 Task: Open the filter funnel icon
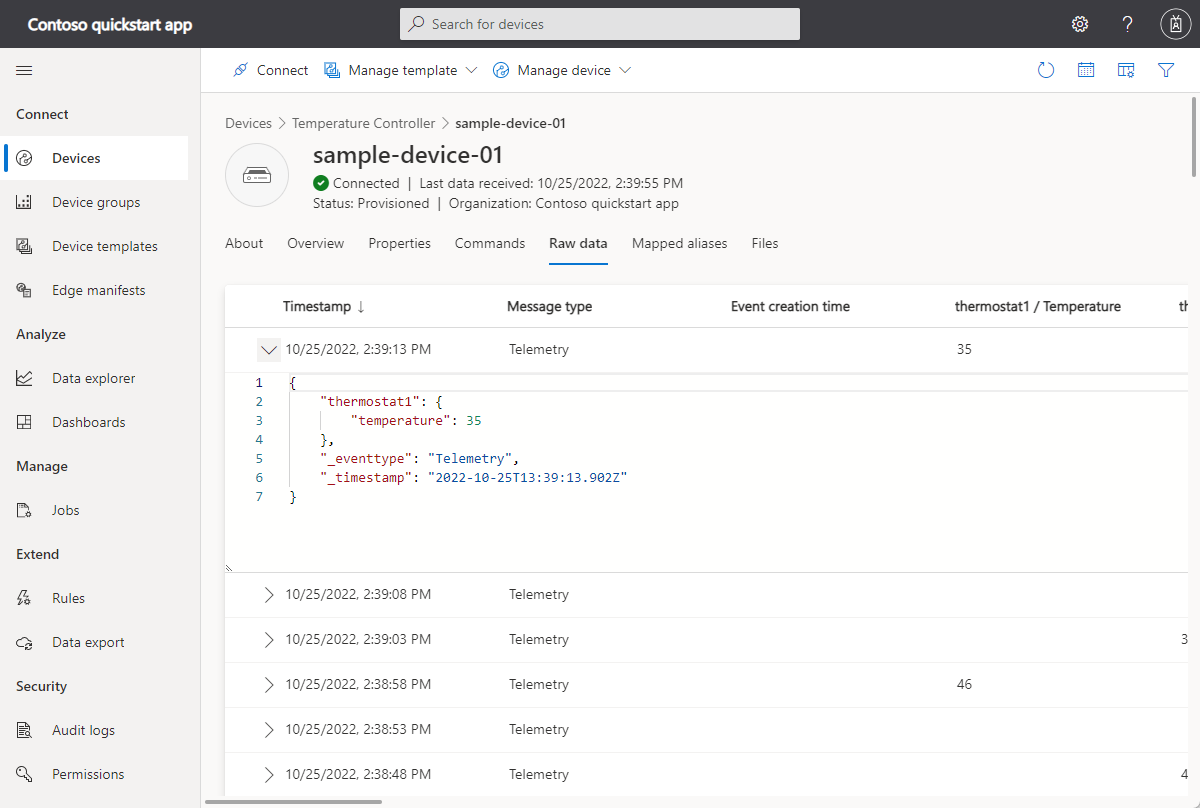(1166, 70)
